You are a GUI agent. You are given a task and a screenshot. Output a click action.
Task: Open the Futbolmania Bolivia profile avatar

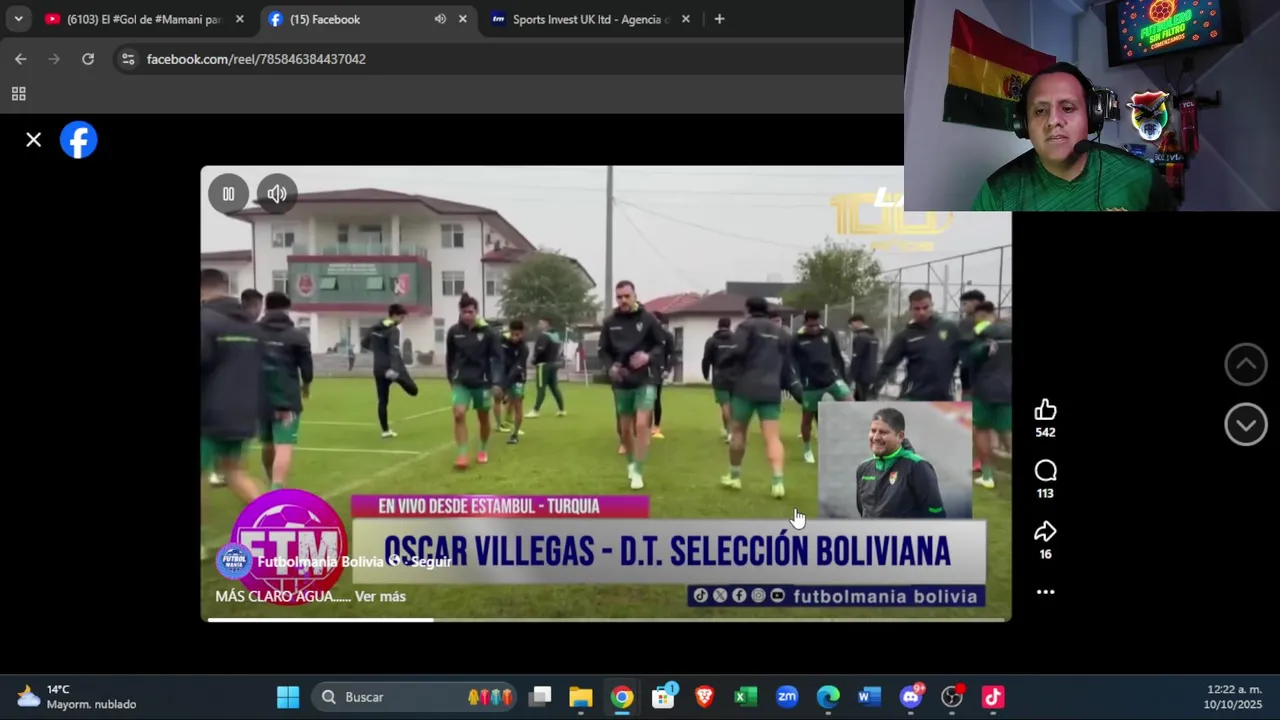tap(233, 562)
